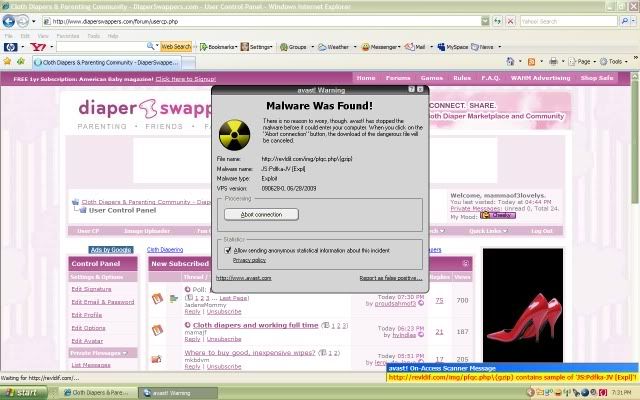
Task: Open the http://www.avast.com link
Action: 244,278
